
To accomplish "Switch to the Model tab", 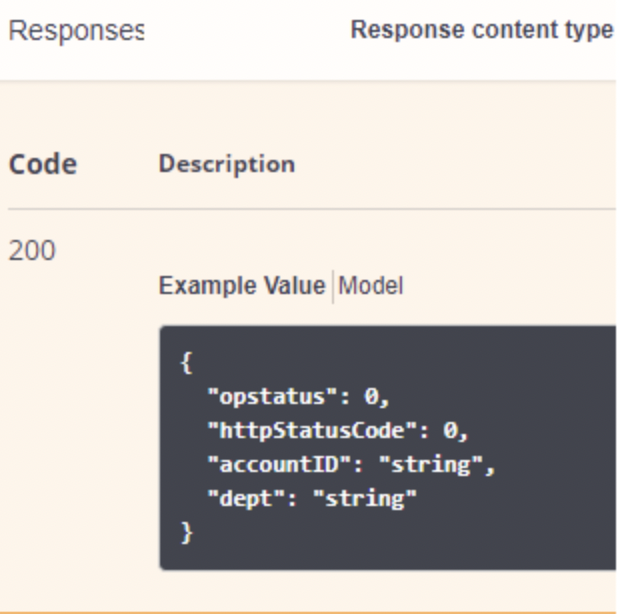I will [x=371, y=287].
